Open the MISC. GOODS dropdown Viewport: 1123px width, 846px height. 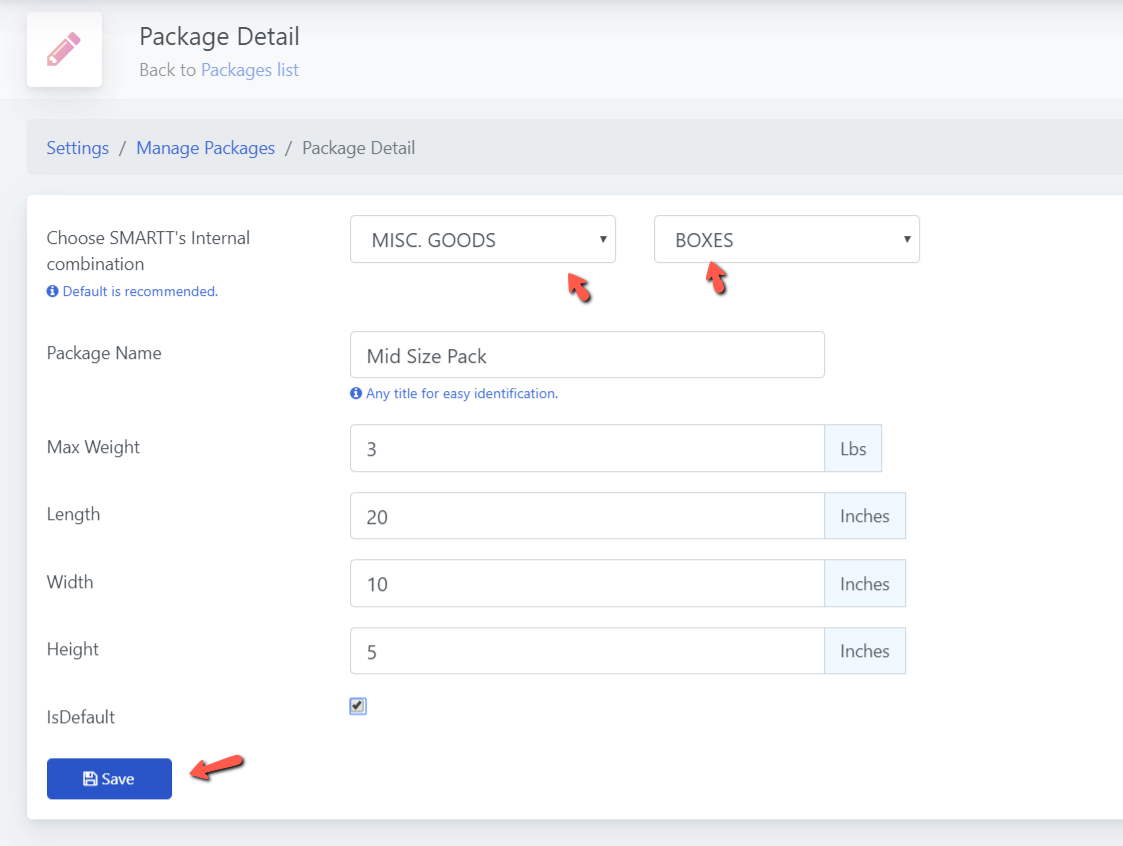(482, 240)
